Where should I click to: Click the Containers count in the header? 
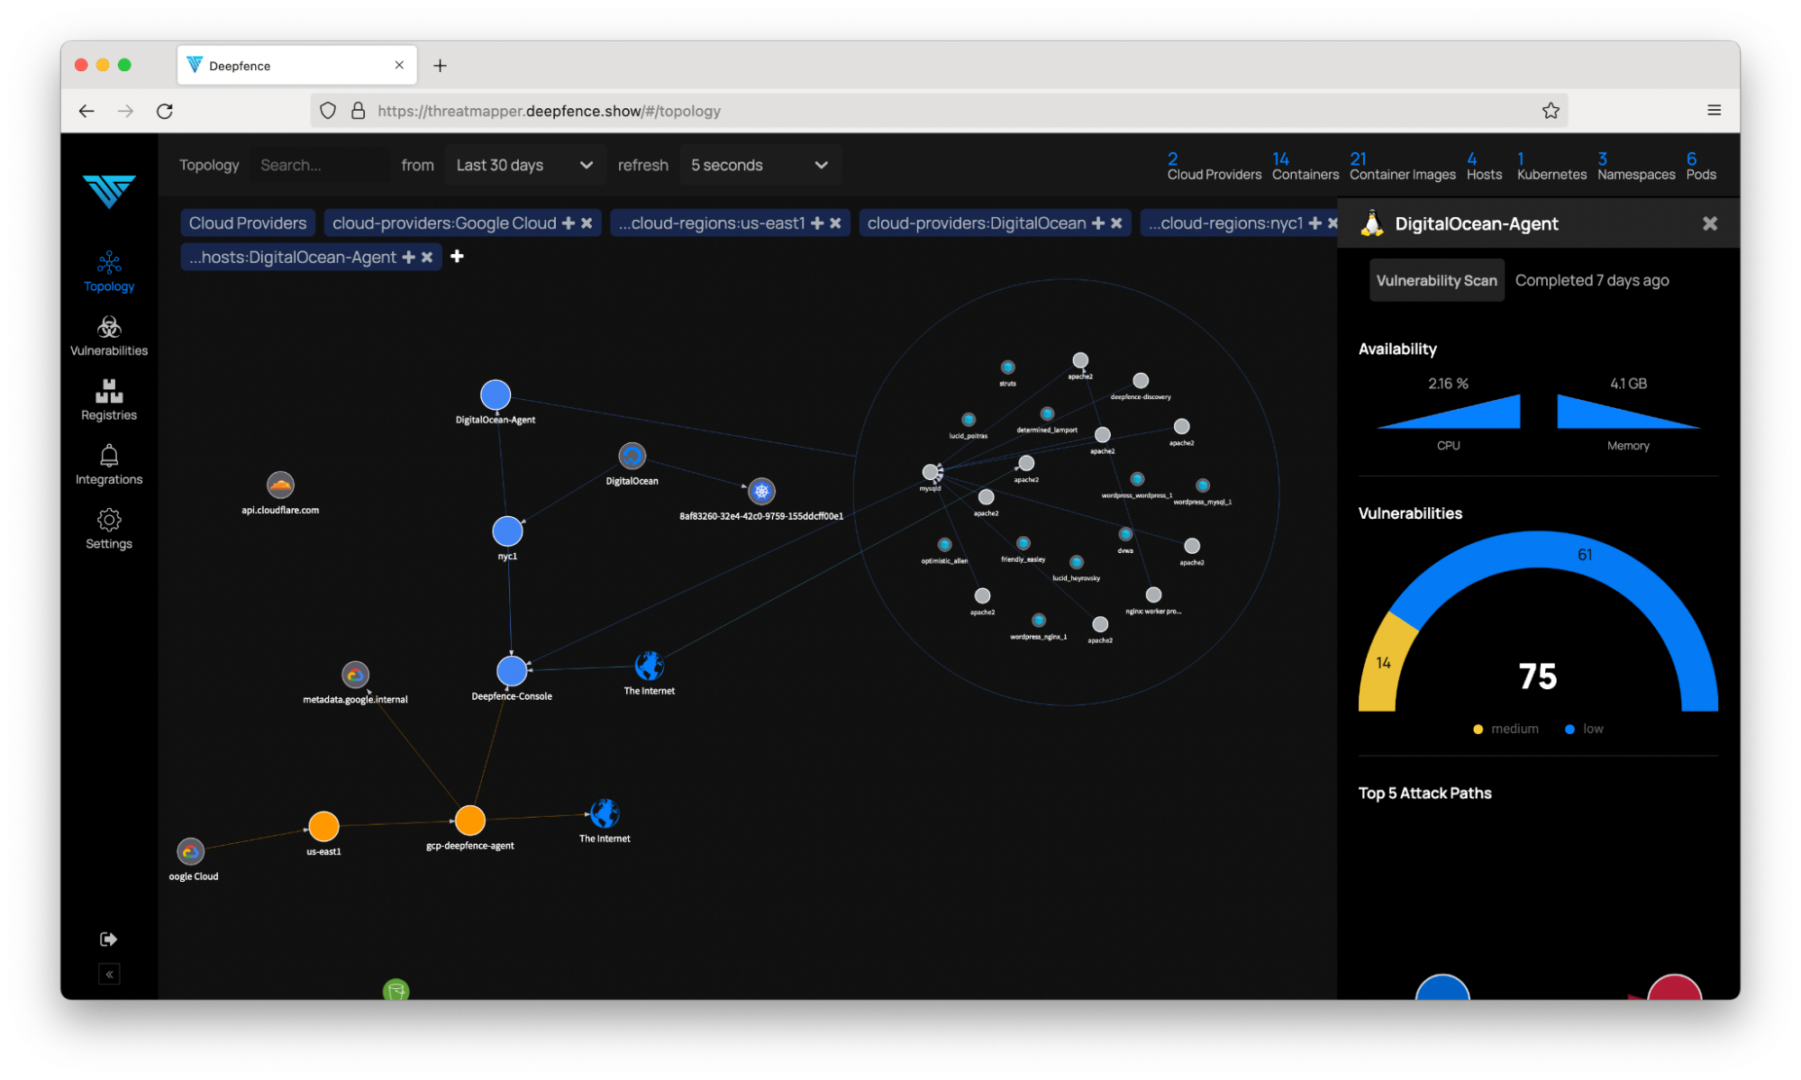point(1305,166)
